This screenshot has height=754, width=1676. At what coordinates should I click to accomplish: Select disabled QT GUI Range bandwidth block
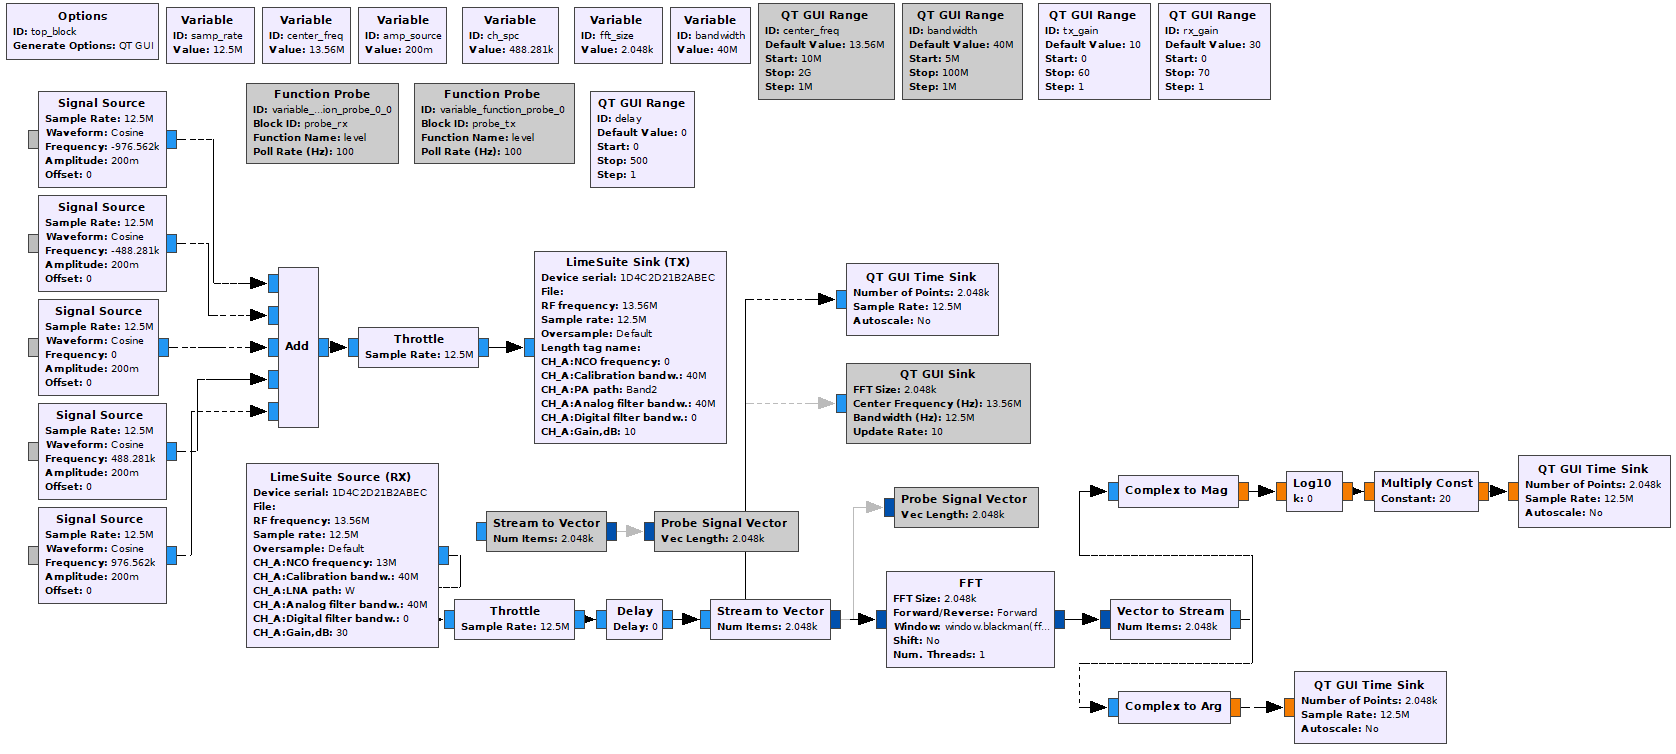tap(962, 52)
